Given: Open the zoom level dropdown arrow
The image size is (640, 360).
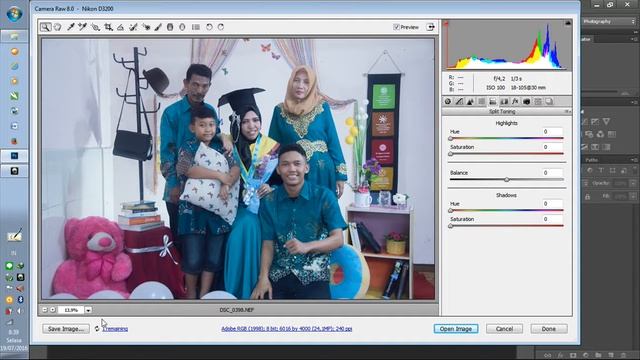Looking at the screenshot, I should pos(88,310).
